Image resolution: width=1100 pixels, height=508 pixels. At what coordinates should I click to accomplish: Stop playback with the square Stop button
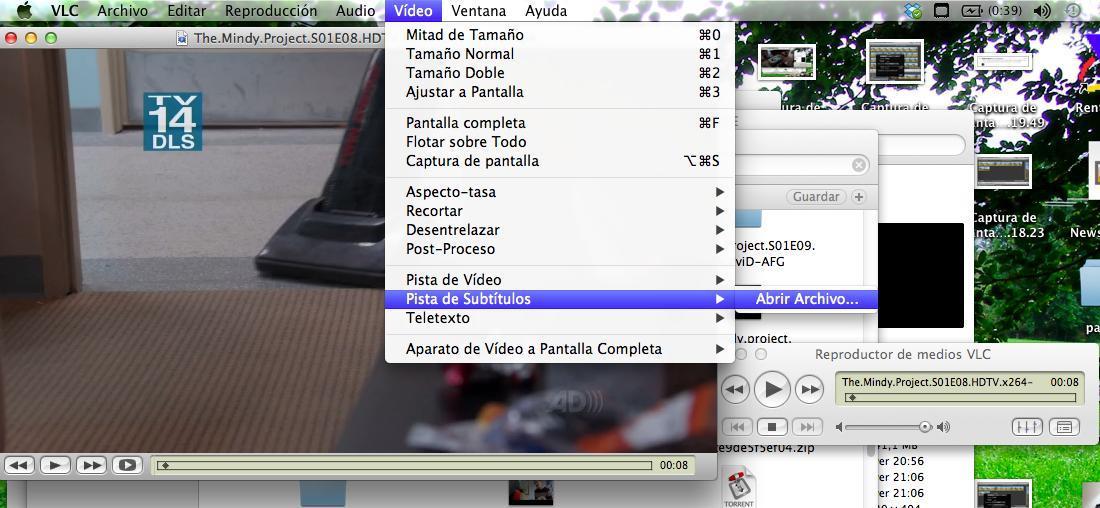(771, 427)
